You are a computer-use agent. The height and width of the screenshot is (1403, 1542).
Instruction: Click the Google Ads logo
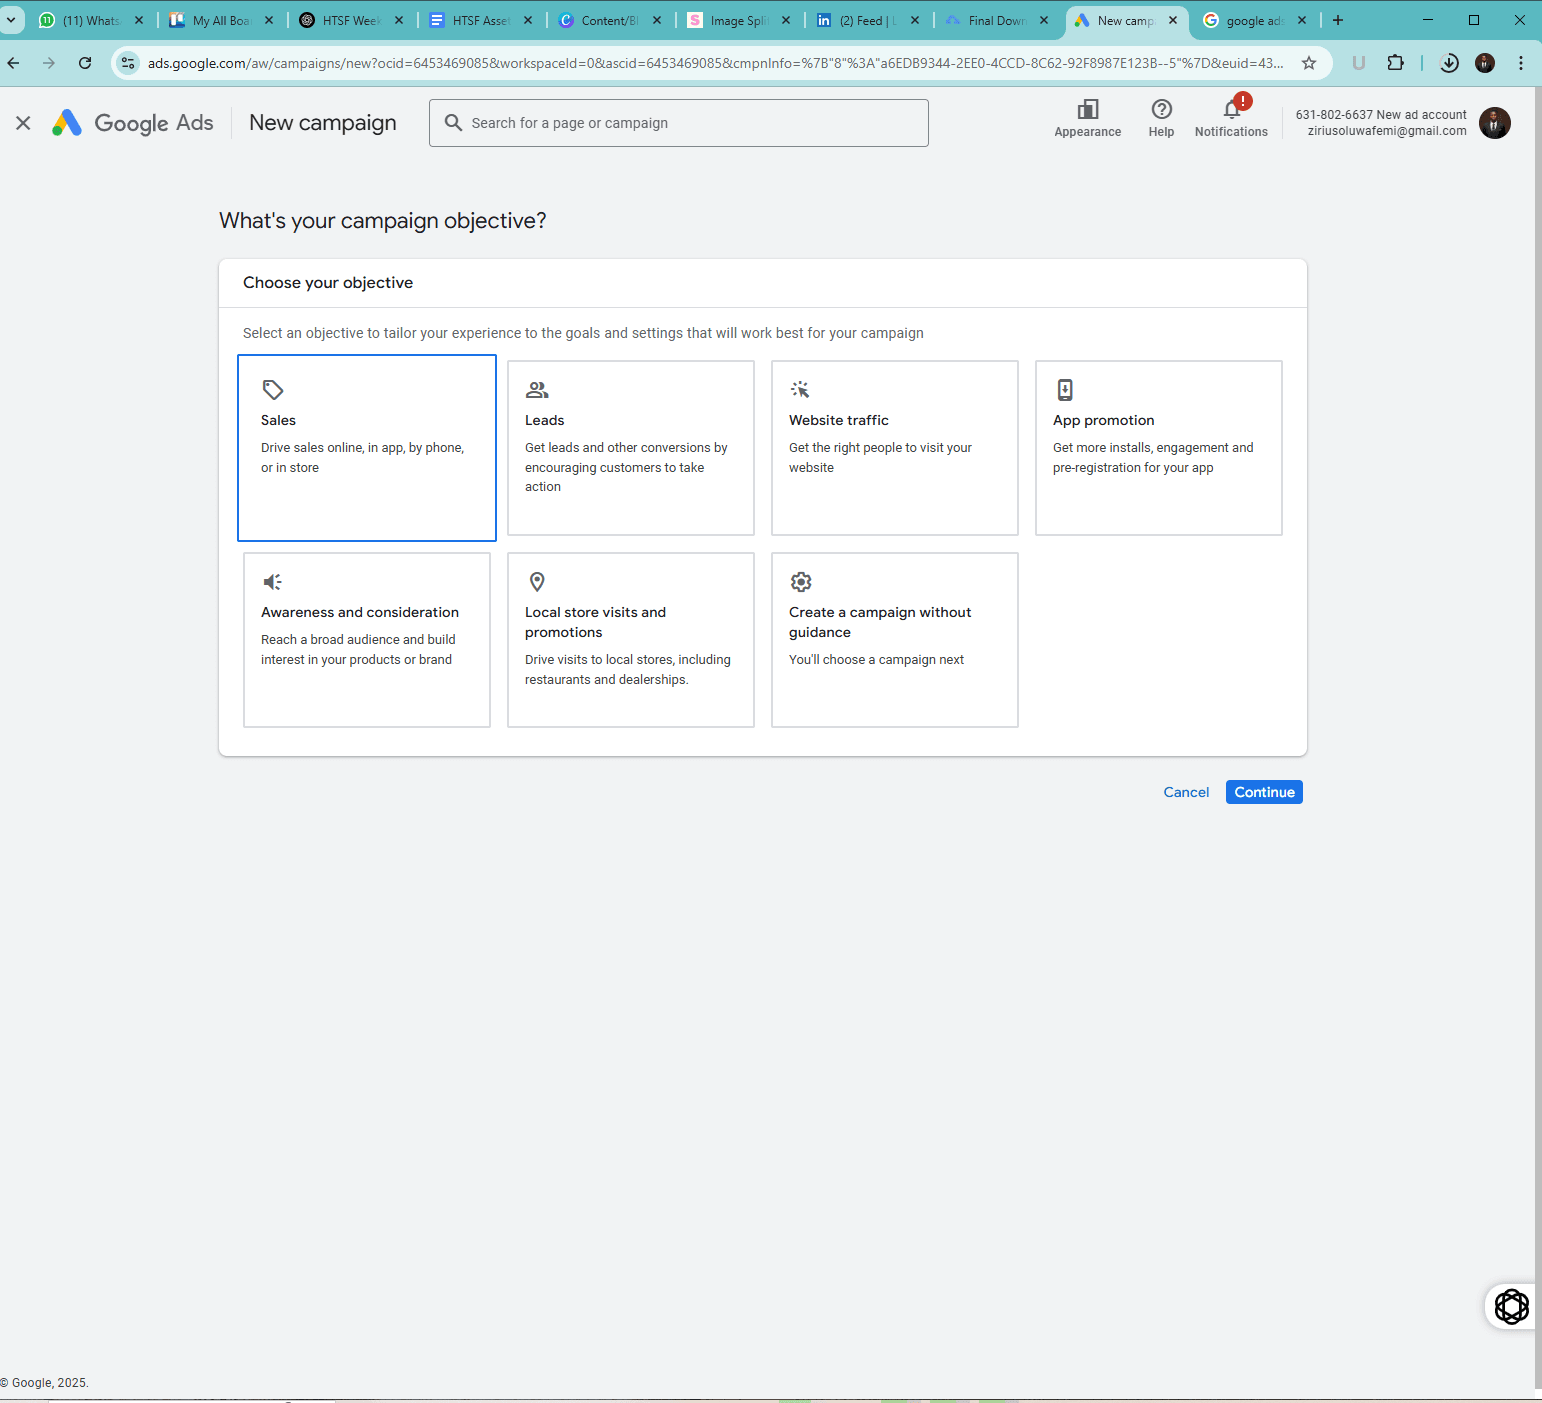tap(133, 123)
